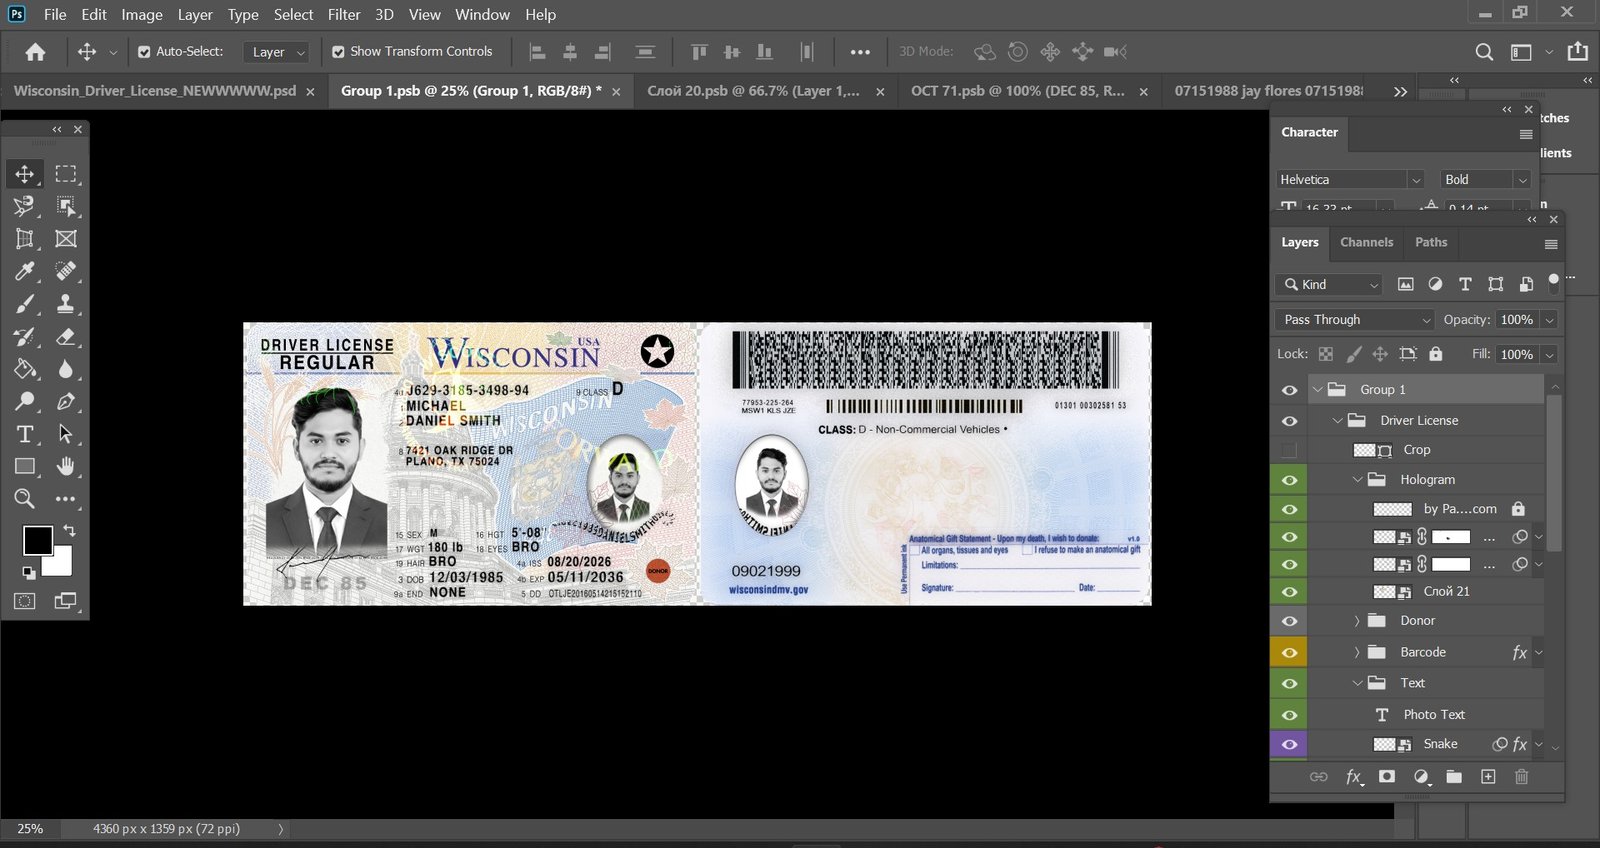The height and width of the screenshot is (848, 1600).
Task: Select the Clone Stamp tool
Action: [66, 304]
